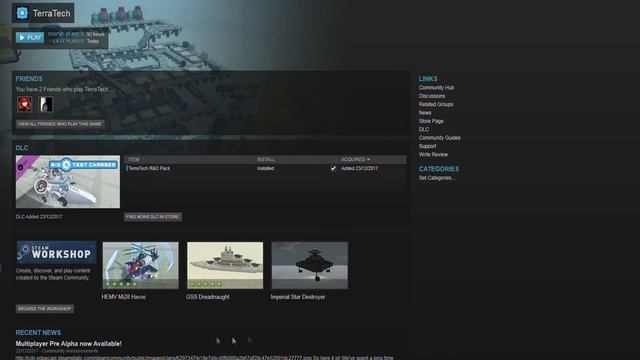The width and height of the screenshot is (640, 360).
Task: Open HEMV Mi28 Havoc workshop thumbnail
Action: tap(140, 265)
